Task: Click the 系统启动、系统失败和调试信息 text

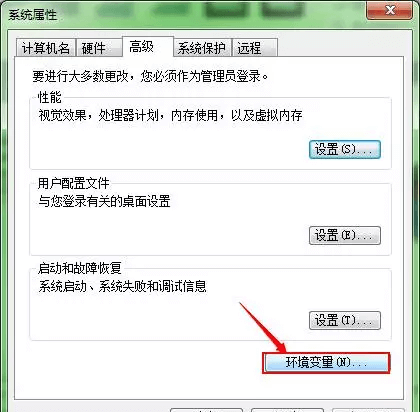Action: click(x=122, y=286)
